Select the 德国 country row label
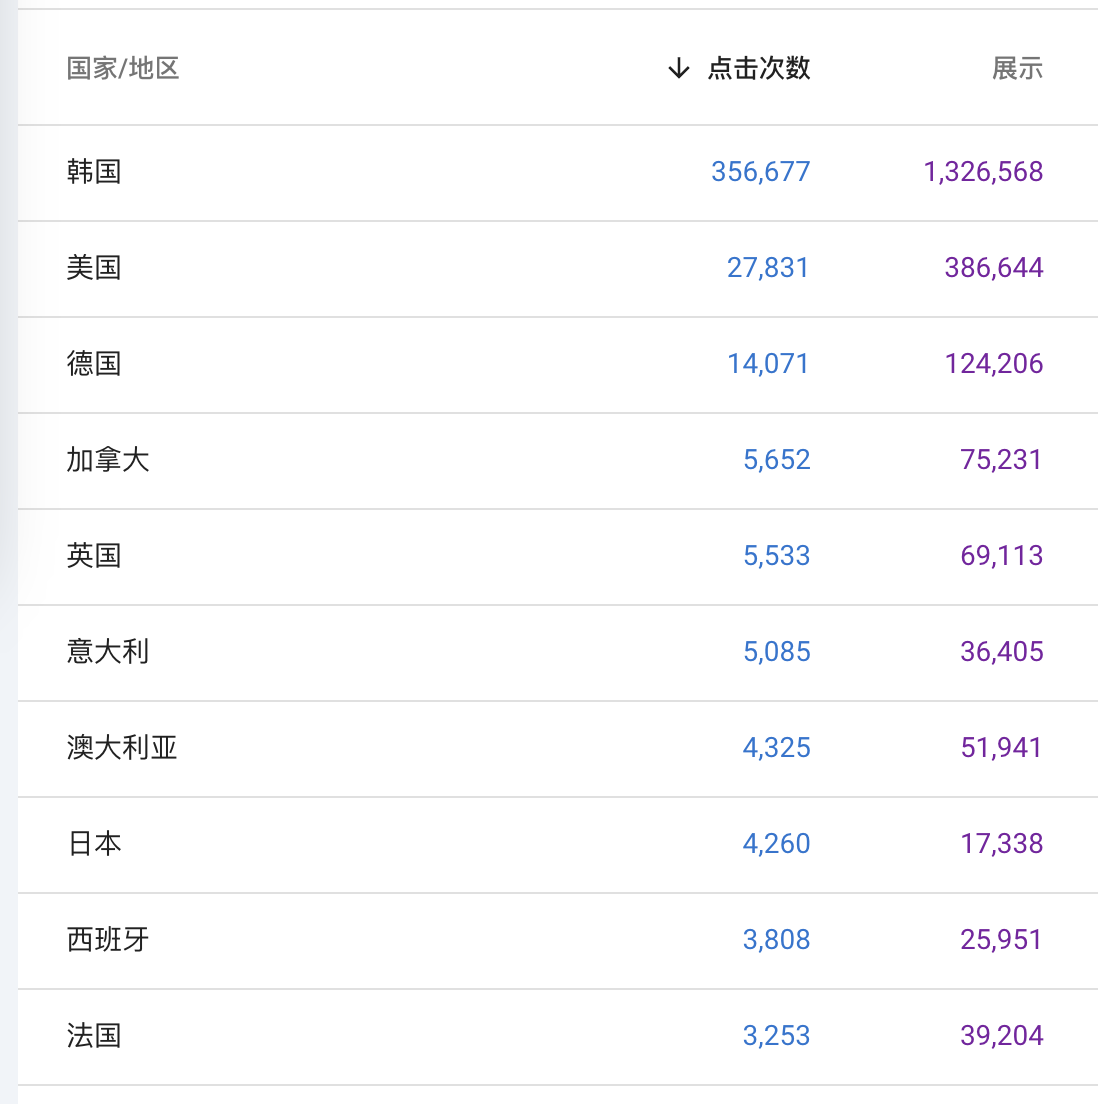Screen dimensions: 1098x1104 [x=94, y=364]
